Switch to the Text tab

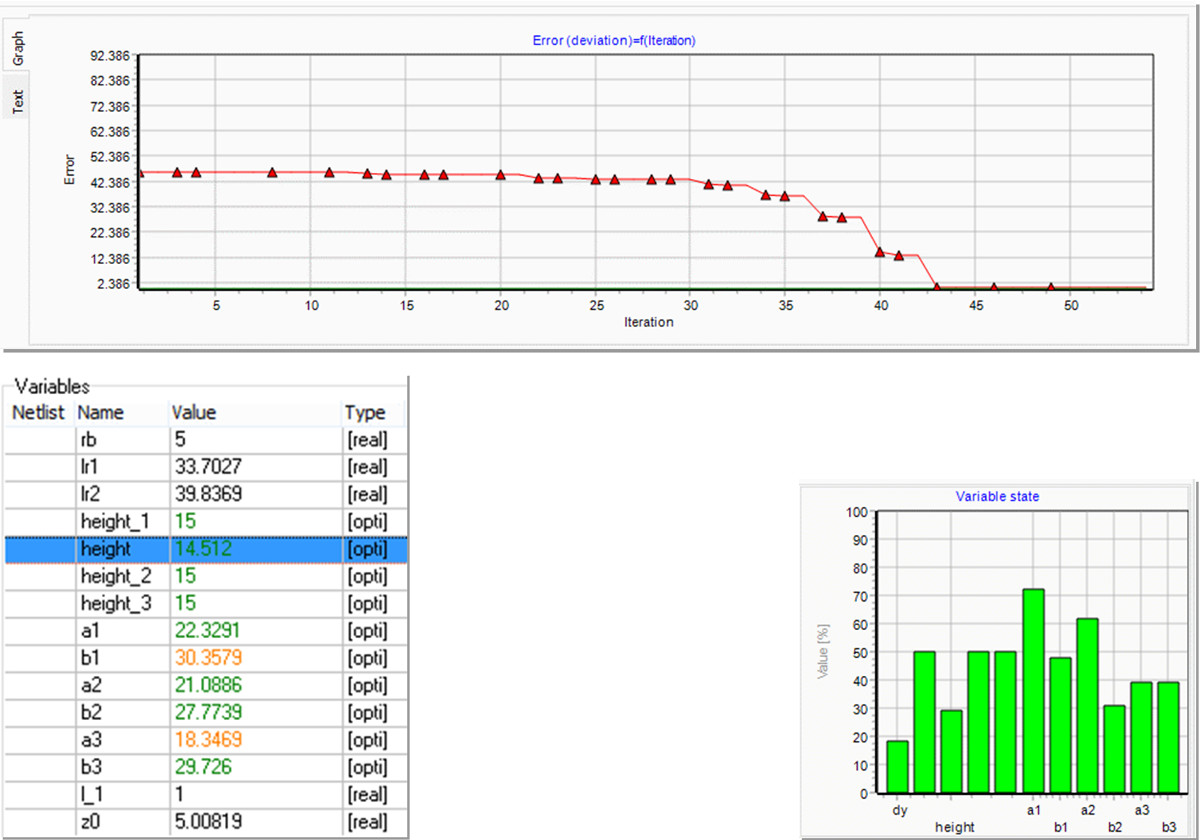pyautogui.click(x=17, y=100)
